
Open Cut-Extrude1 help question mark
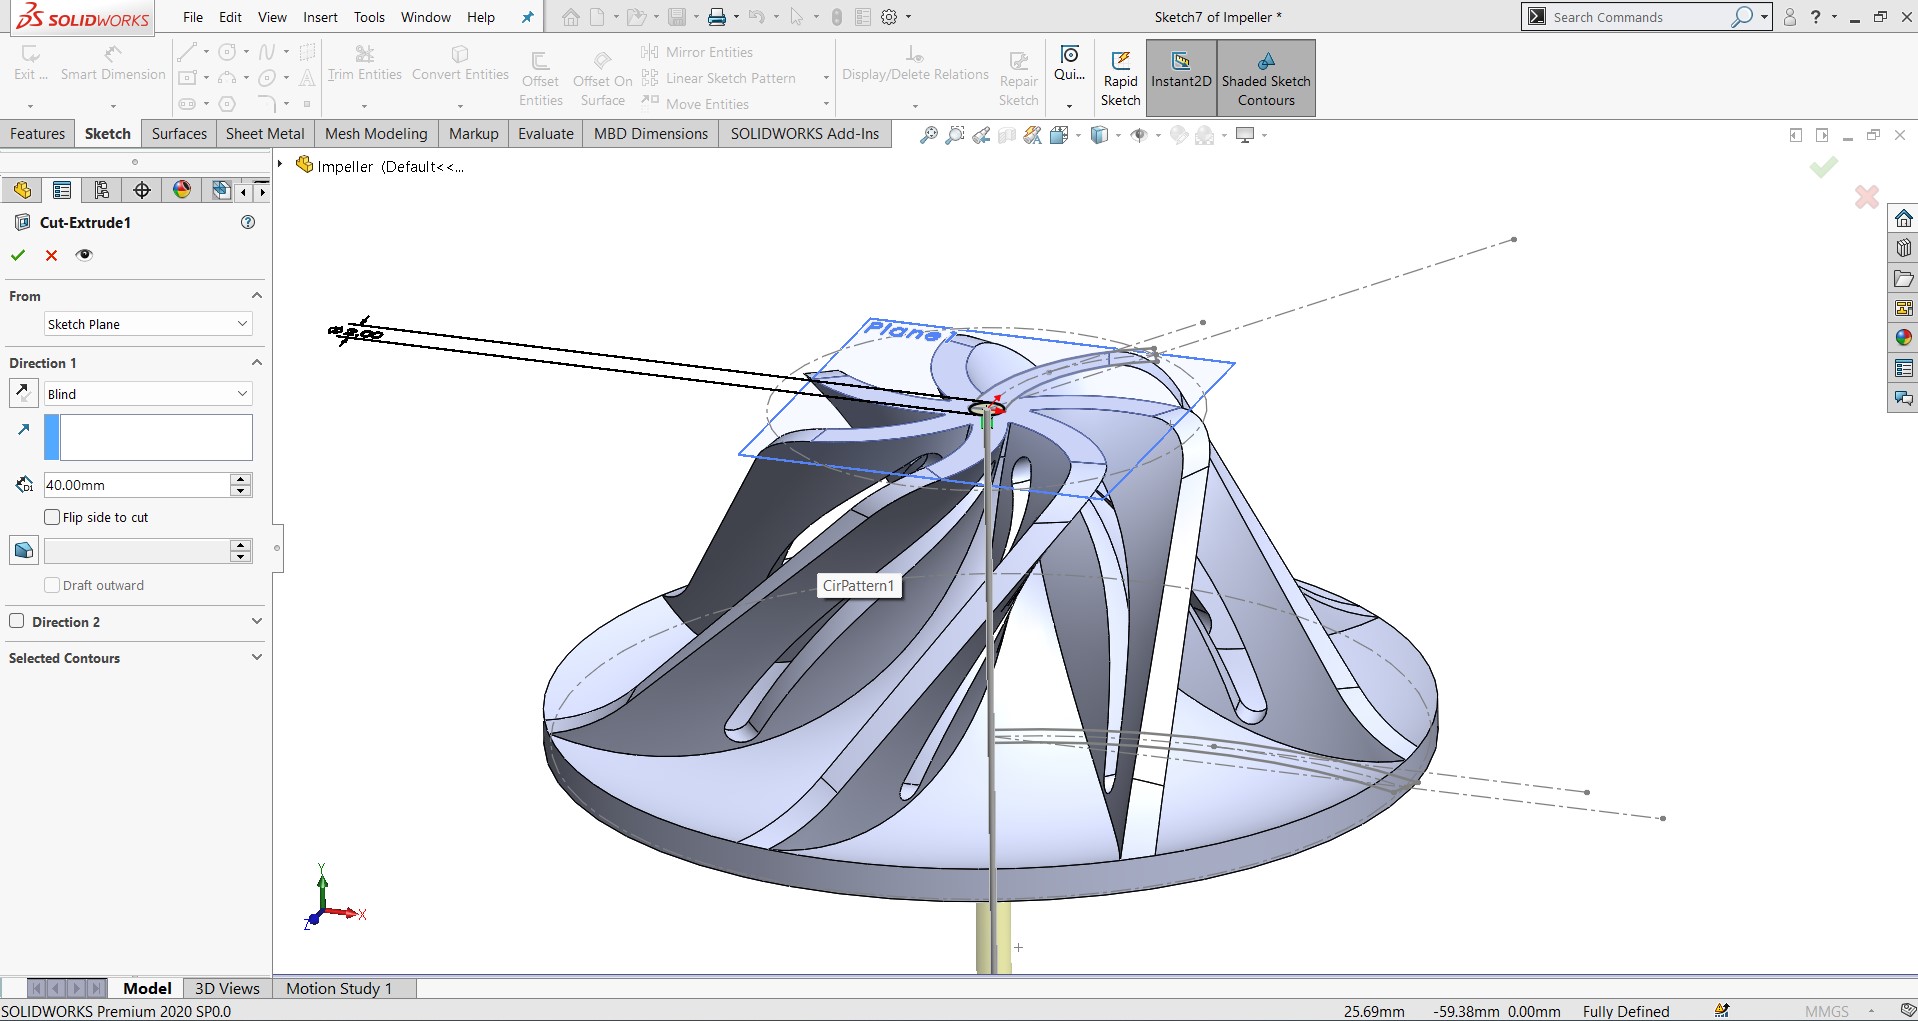tap(248, 222)
